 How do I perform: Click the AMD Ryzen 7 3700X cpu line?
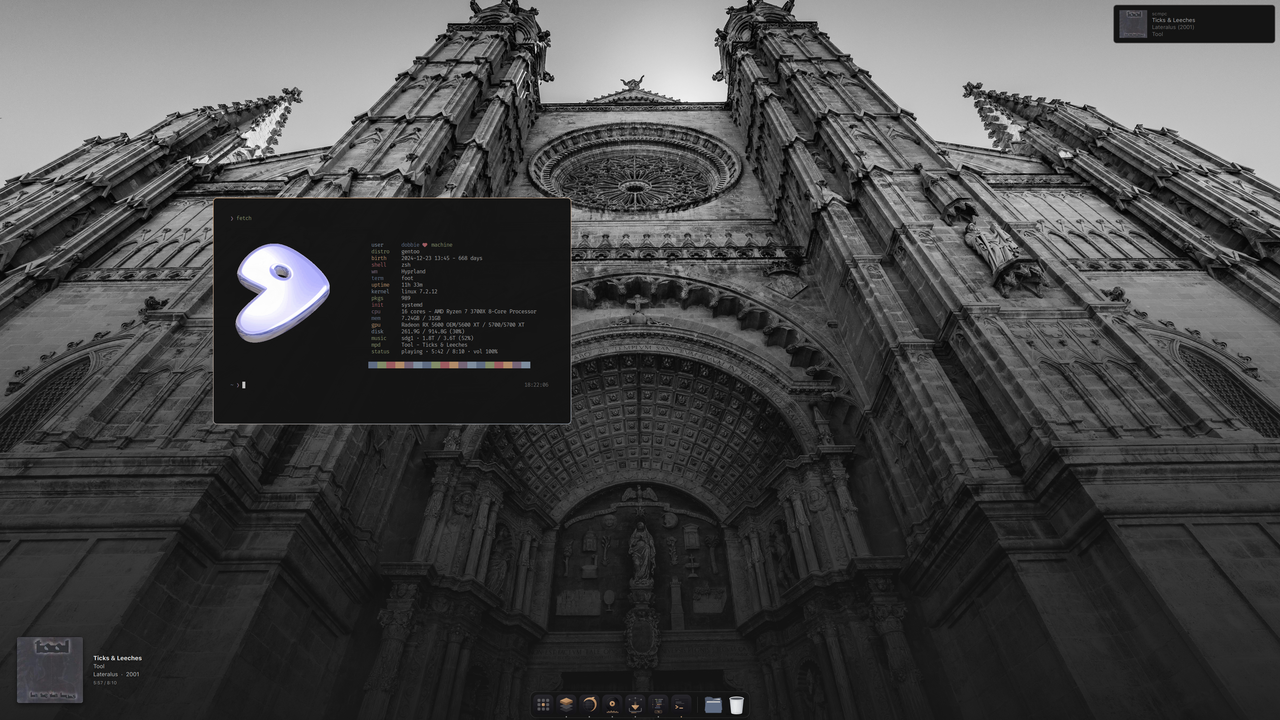pyautogui.click(x=469, y=311)
